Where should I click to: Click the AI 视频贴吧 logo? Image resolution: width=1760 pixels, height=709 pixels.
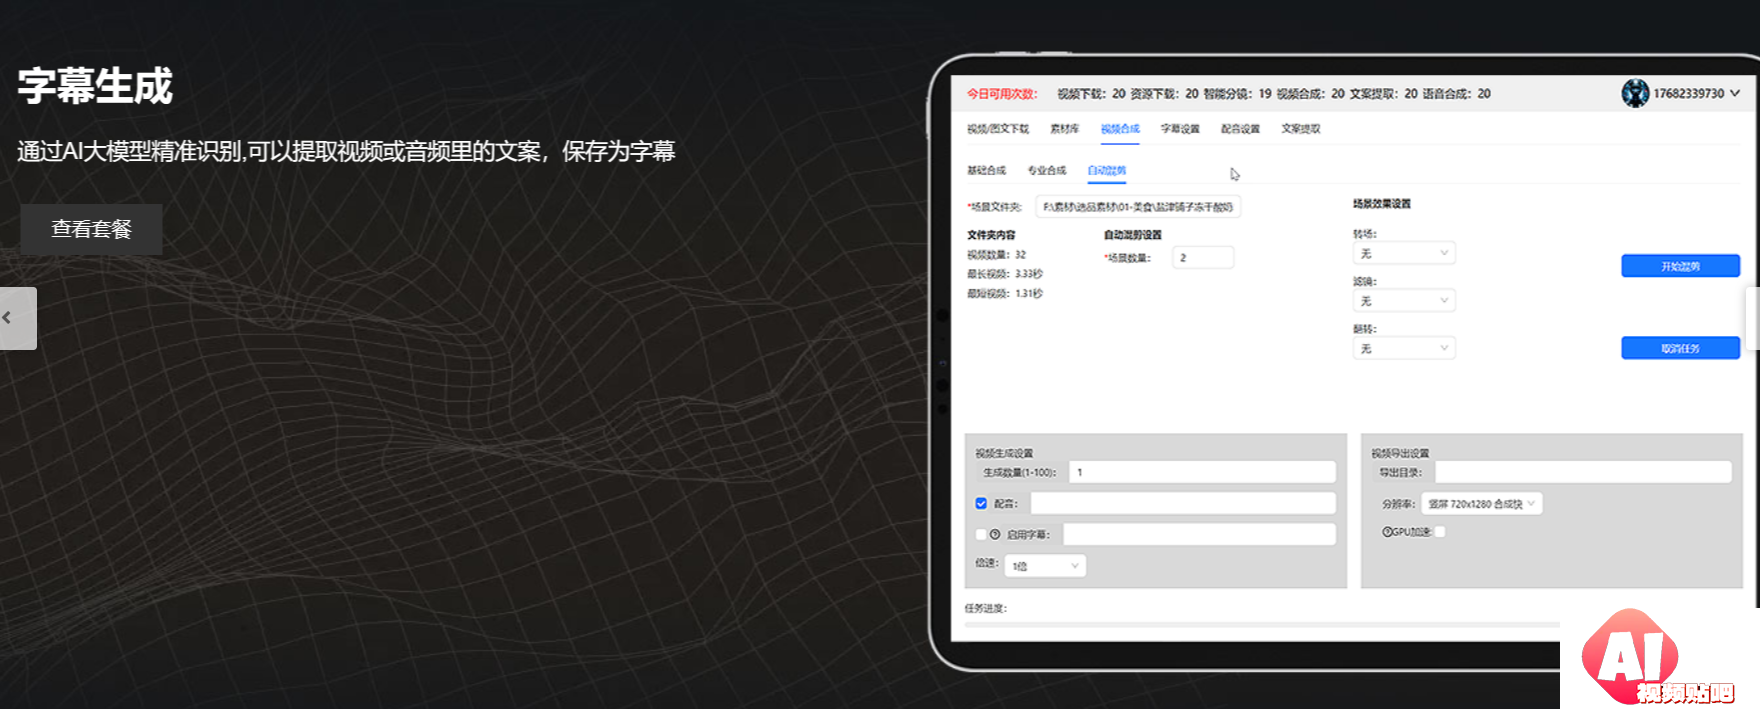(x=1658, y=660)
